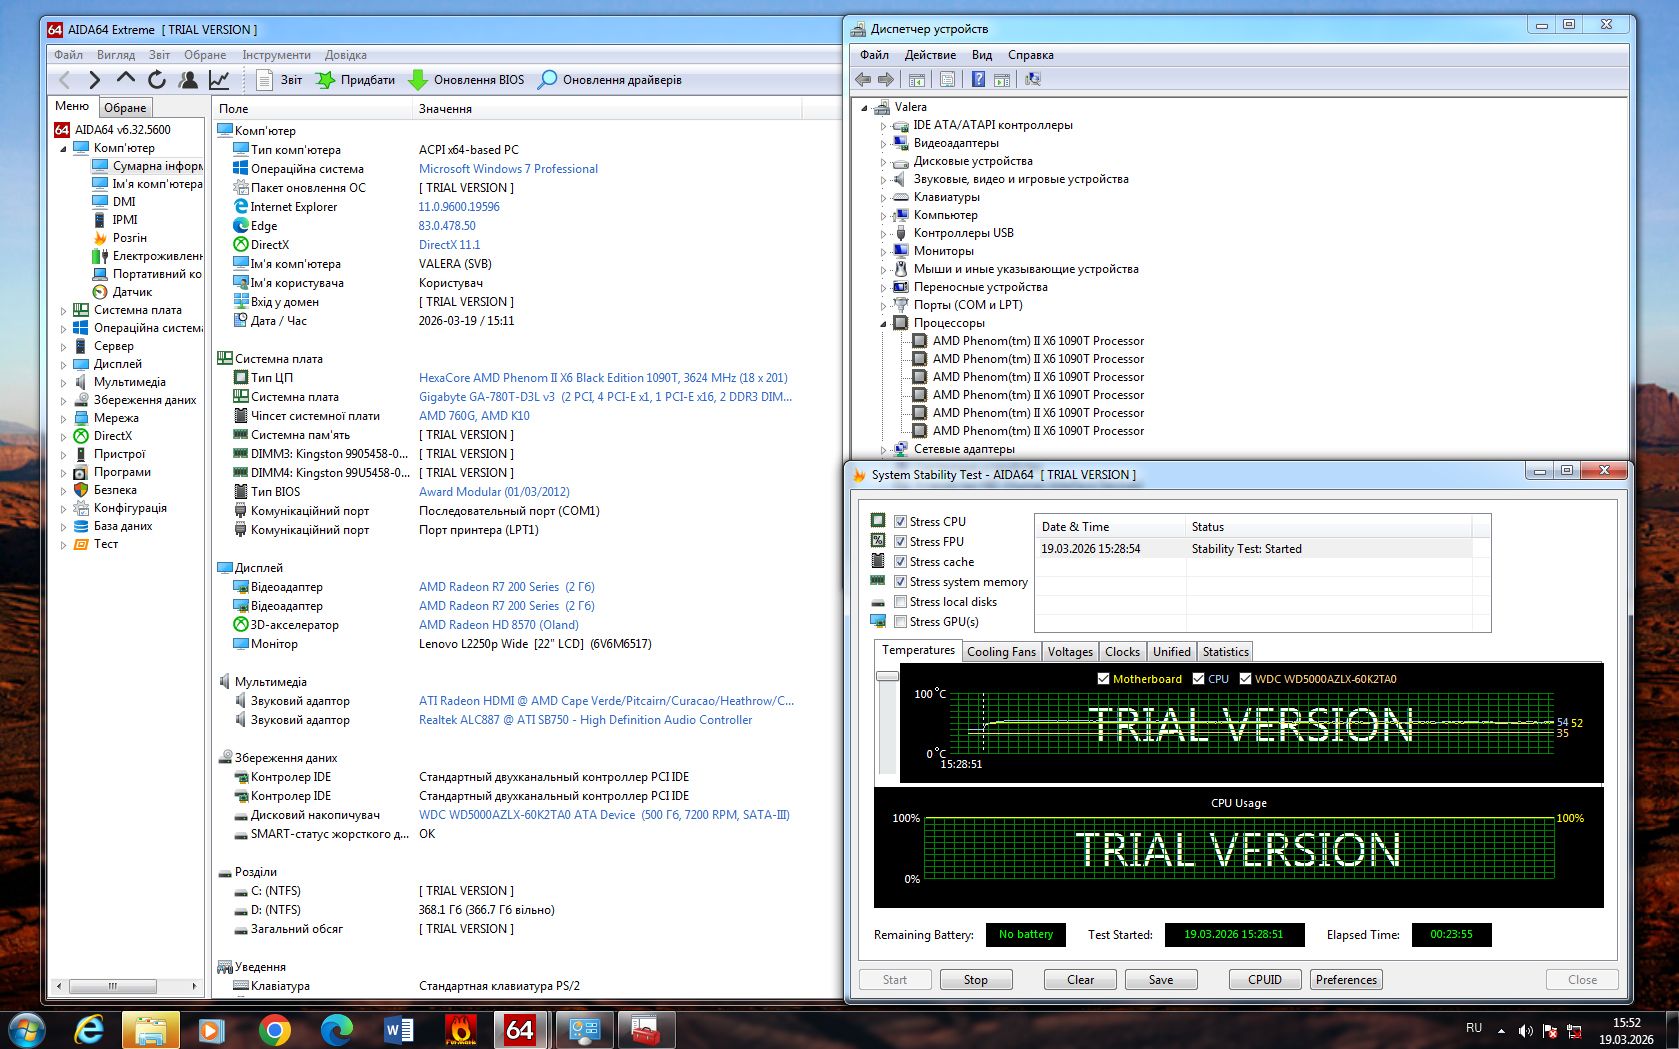Open the CPUID button
Screen dimensions: 1679x1049
click(1265, 980)
